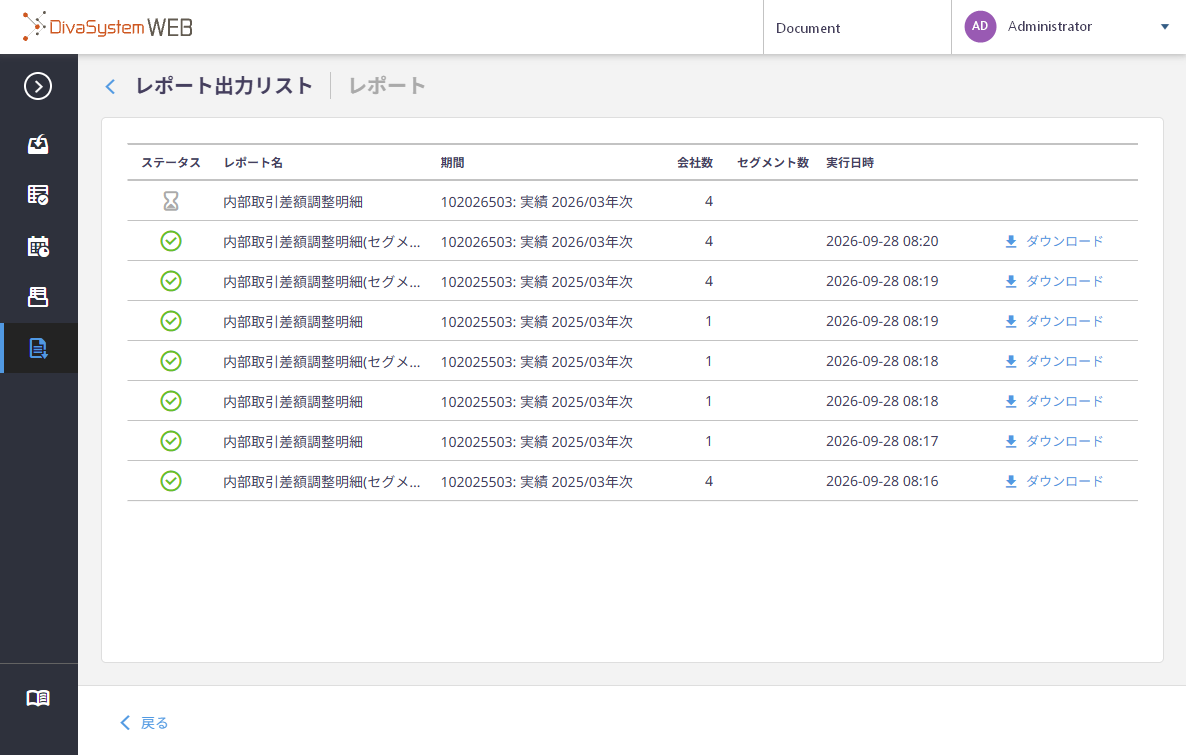Click the 会社数 column header
Viewport: 1186px width, 755px height.
[695, 163]
